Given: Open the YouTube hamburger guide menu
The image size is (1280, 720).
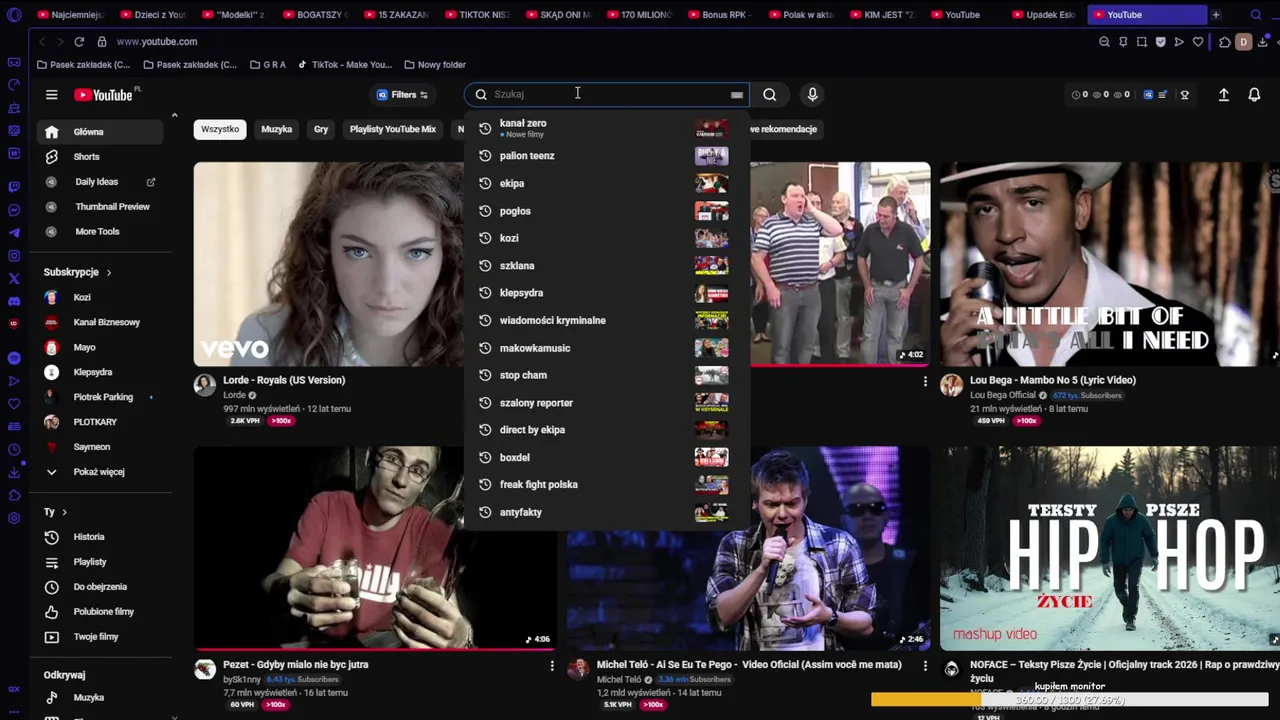Looking at the screenshot, I should (51, 95).
